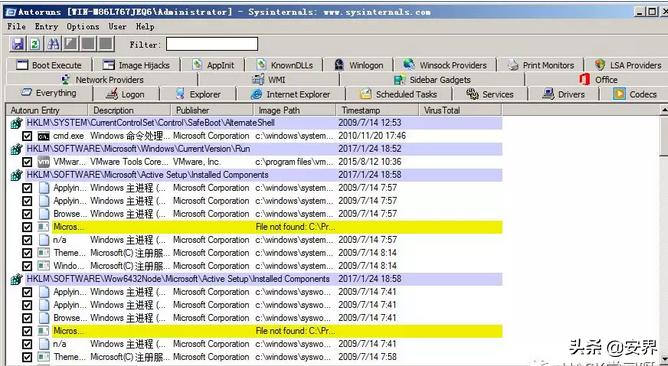Sort by Publisher column header

tap(212, 110)
